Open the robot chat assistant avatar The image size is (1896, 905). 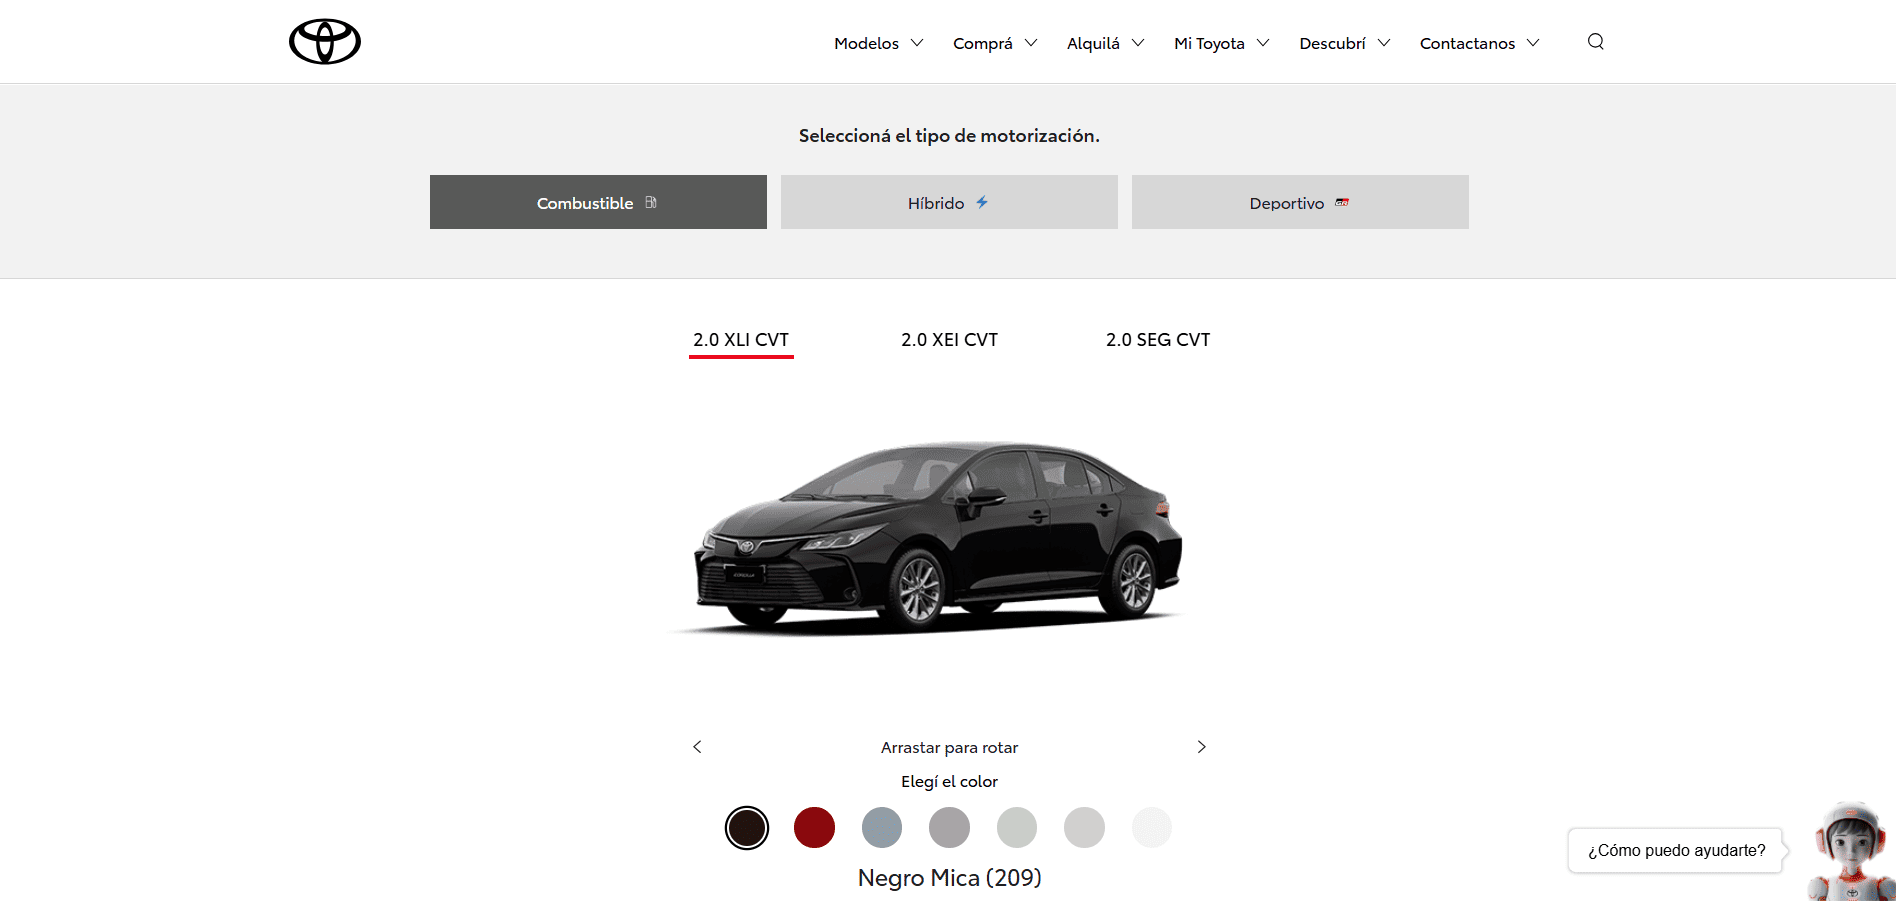point(1851,851)
